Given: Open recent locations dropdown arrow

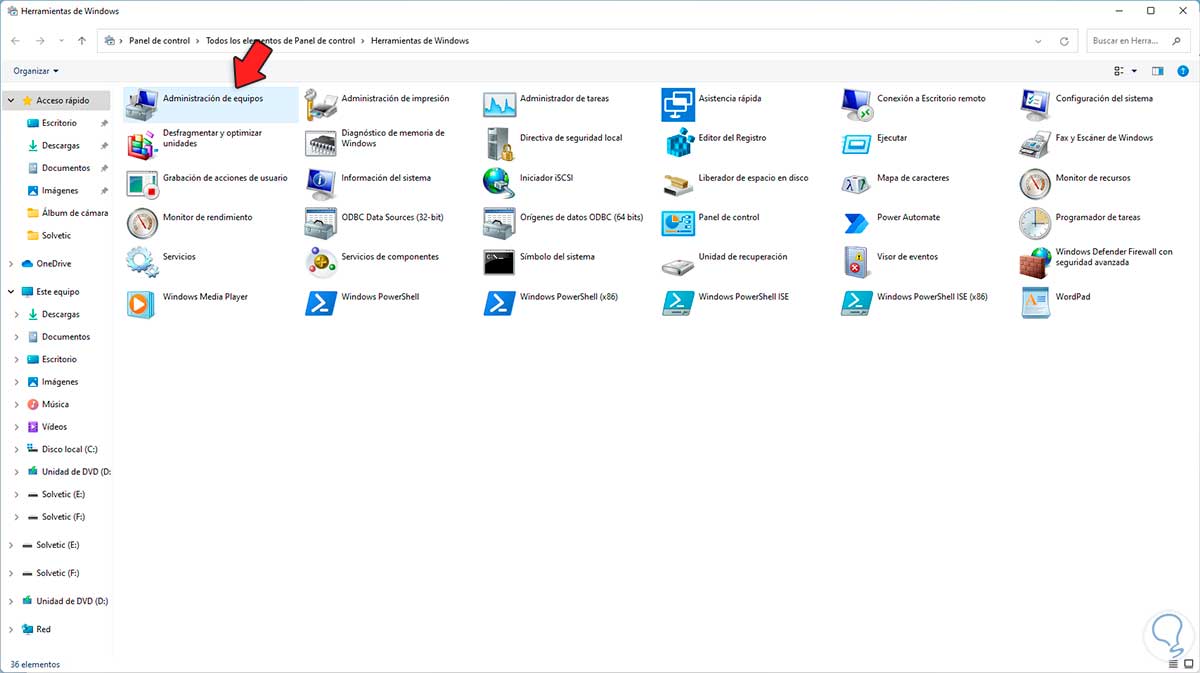Looking at the screenshot, I should click(x=61, y=41).
